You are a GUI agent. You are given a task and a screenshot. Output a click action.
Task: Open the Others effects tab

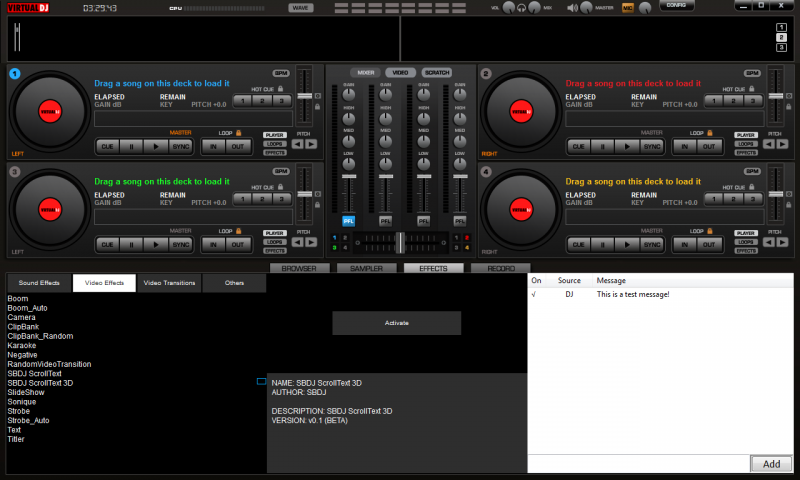pos(234,283)
